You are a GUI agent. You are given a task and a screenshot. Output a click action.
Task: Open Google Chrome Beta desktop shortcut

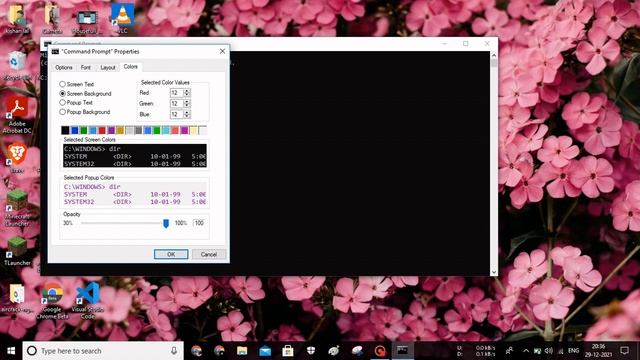pyautogui.click(x=52, y=301)
